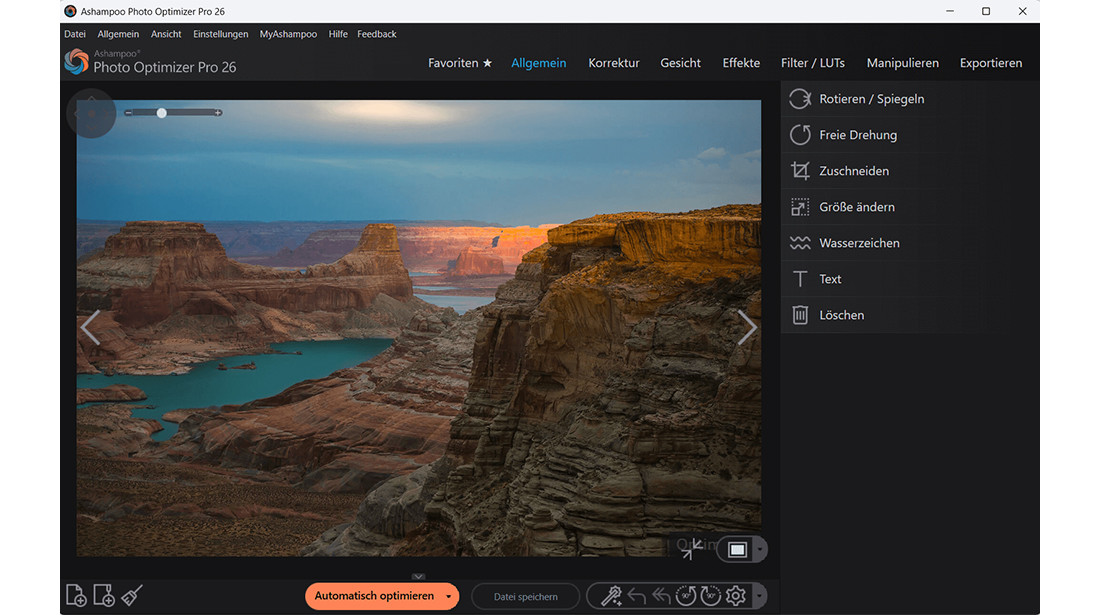Switch to the blue Allgemein tab
The height and width of the screenshot is (615, 1100).
coord(539,63)
